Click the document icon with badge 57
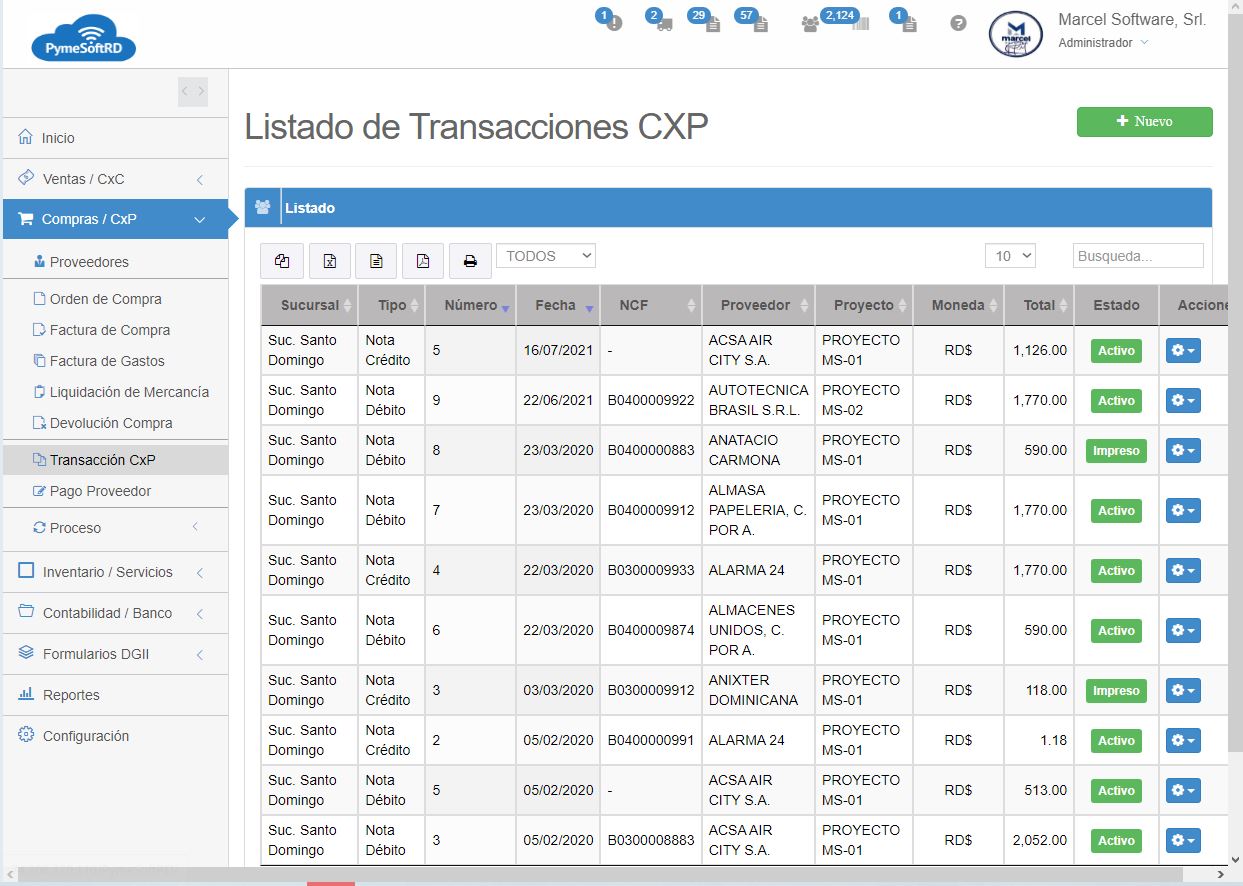1243x886 pixels. point(759,23)
